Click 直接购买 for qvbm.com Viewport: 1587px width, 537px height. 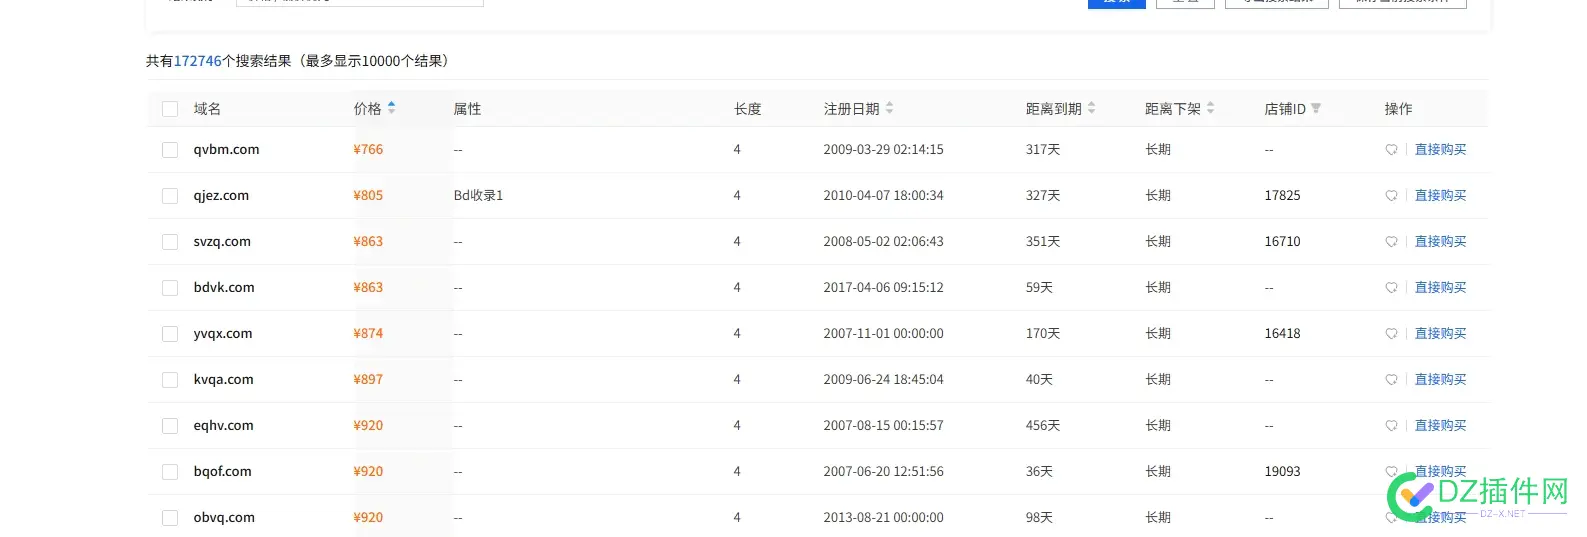(1440, 150)
